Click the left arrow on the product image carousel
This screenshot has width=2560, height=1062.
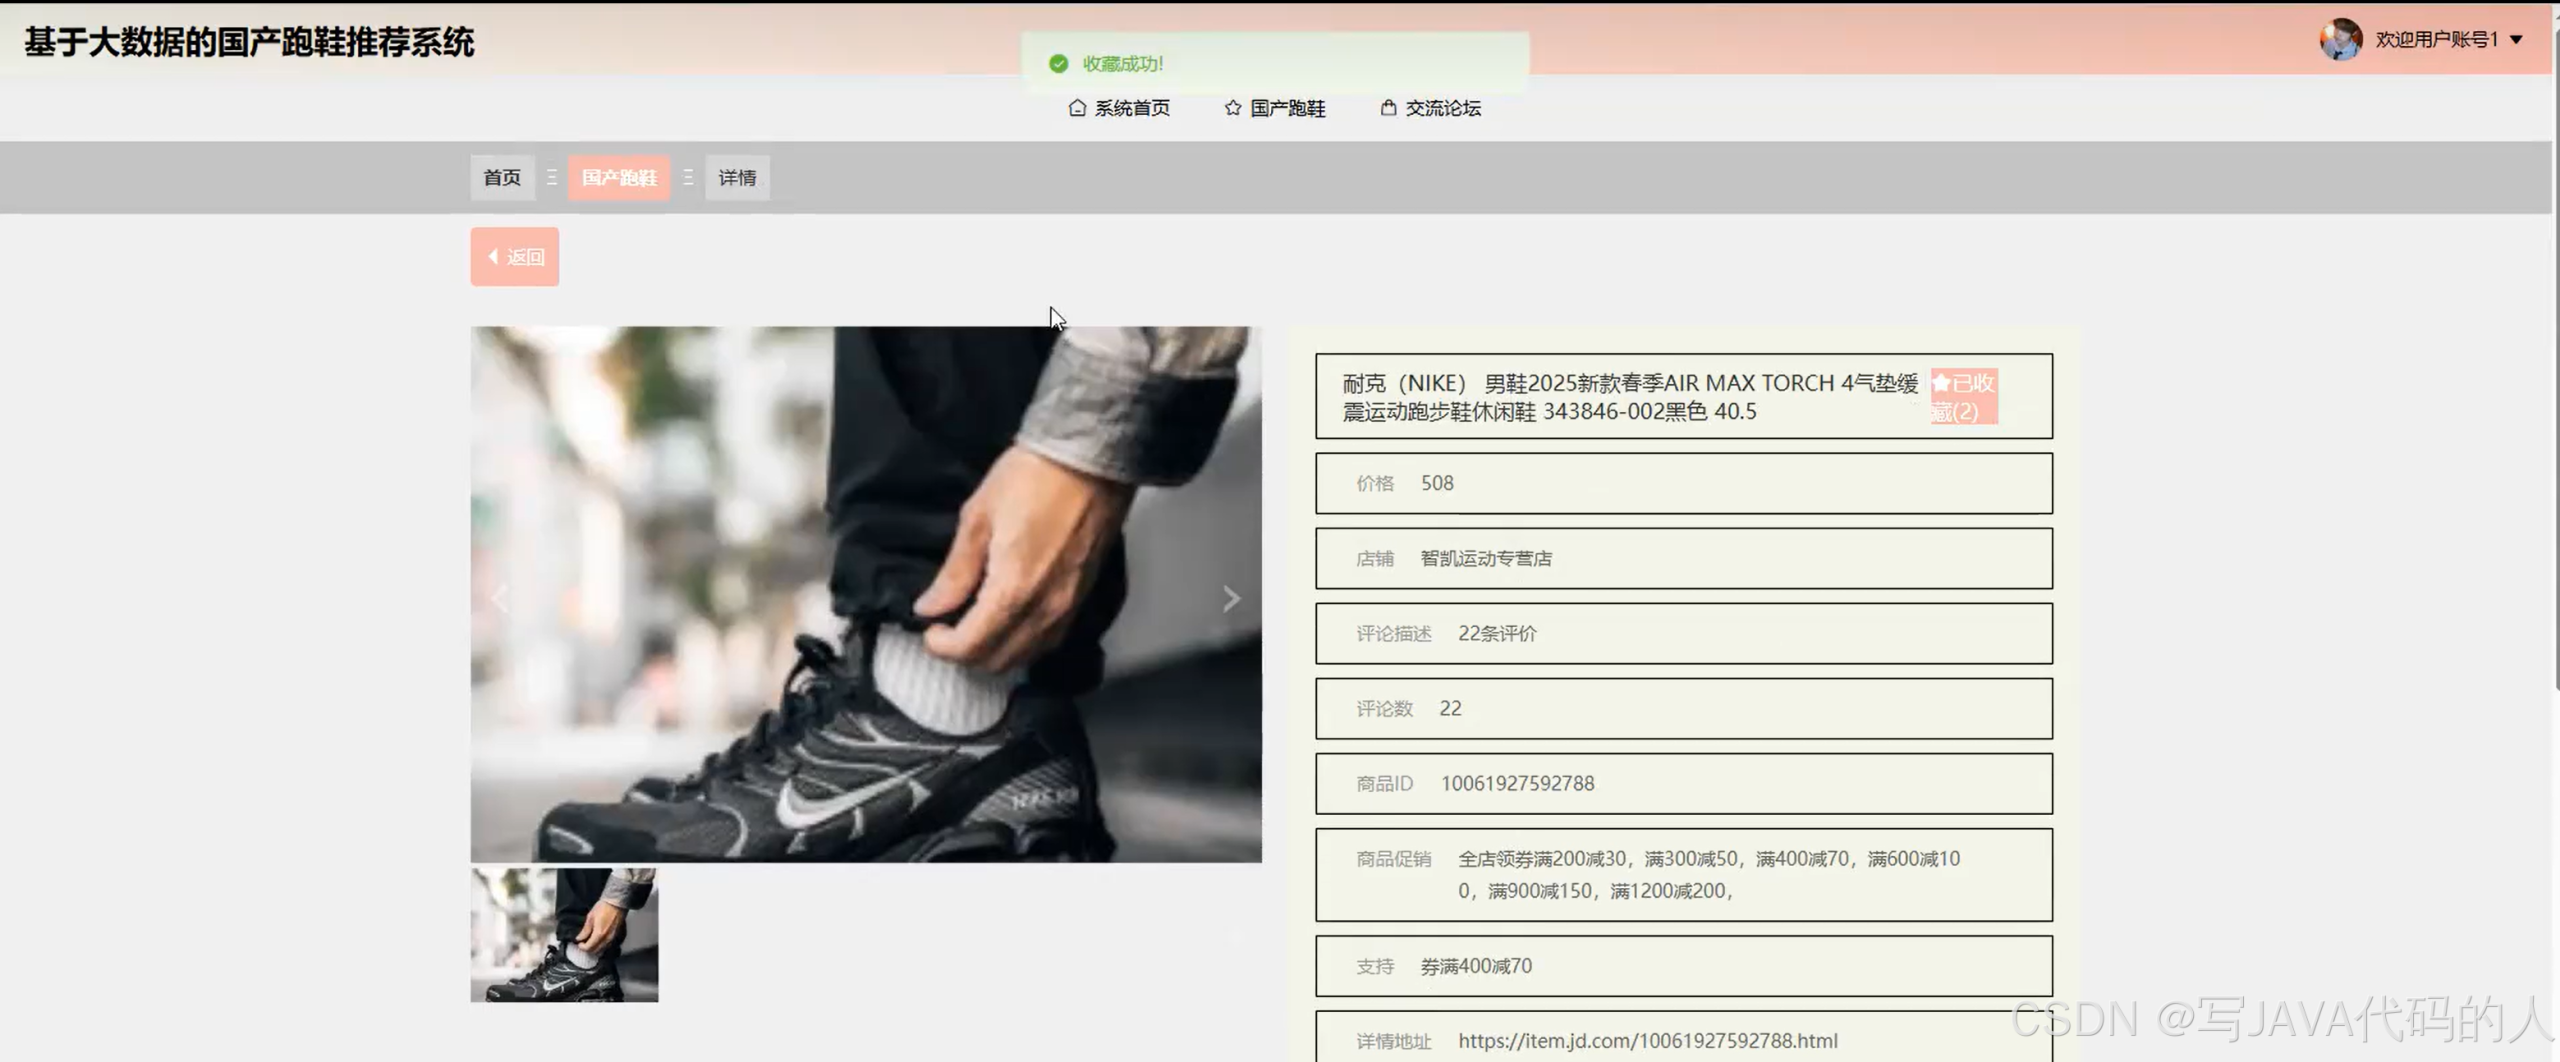(501, 598)
